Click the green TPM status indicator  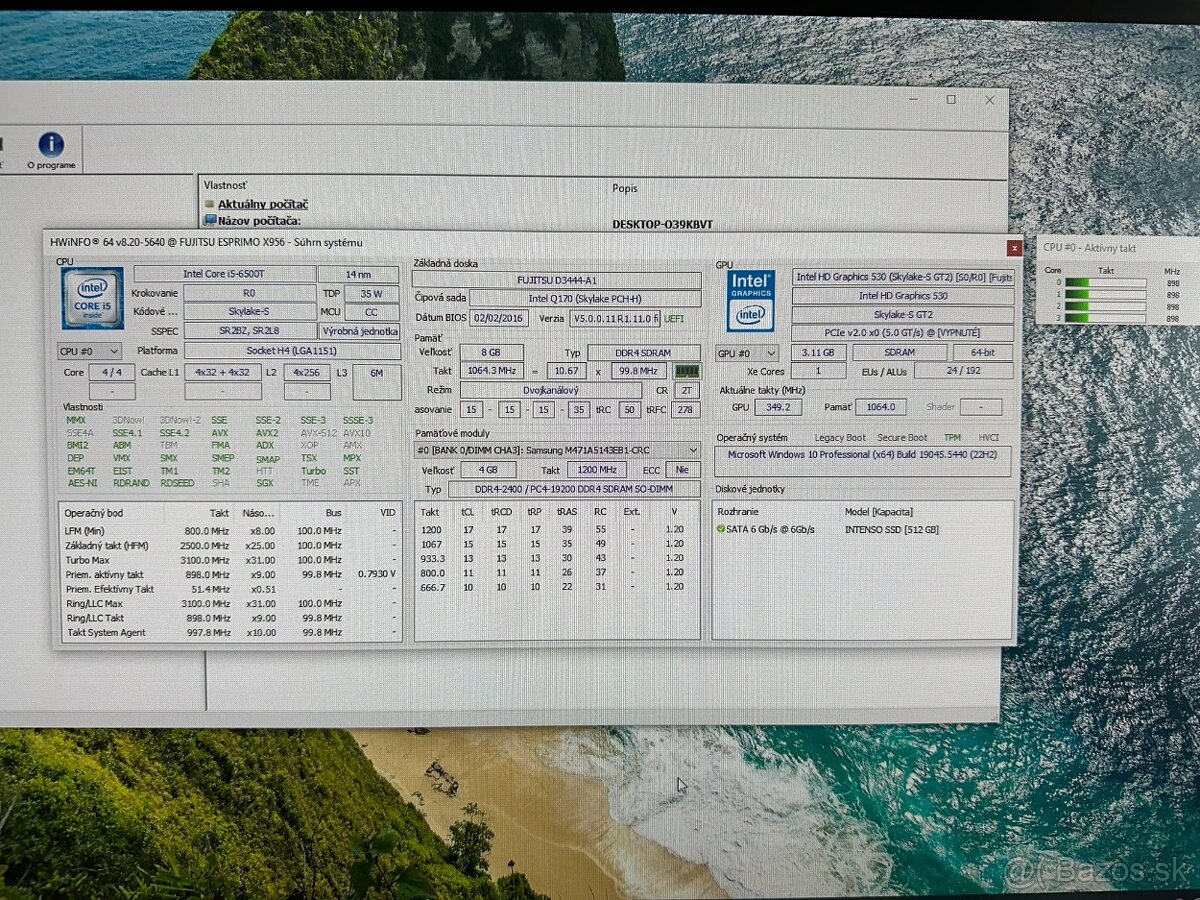tap(952, 437)
